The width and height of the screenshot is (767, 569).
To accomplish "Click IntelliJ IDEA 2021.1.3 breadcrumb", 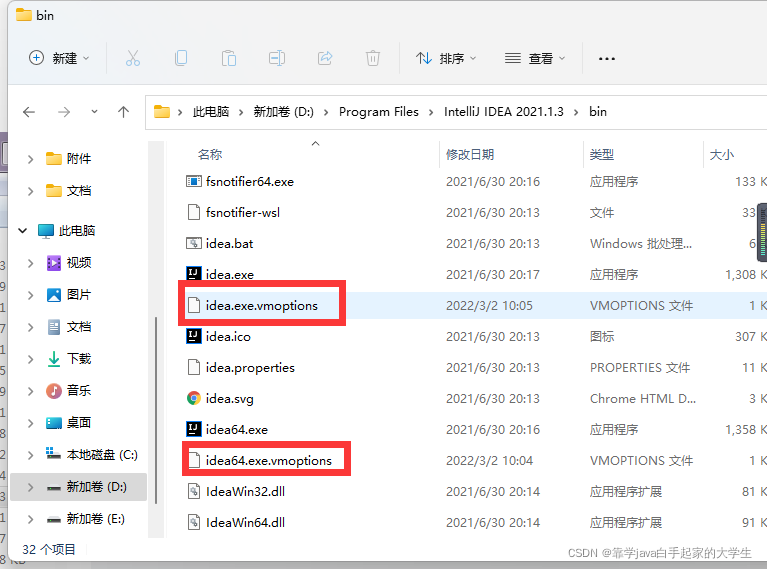I will point(503,112).
